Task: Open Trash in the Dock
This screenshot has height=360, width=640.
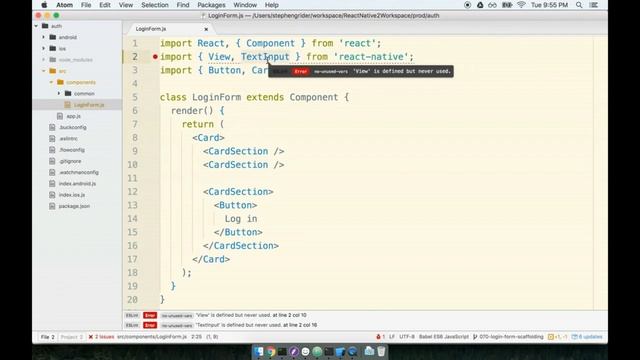Action: pyautogui.click(x=381, y=351)
